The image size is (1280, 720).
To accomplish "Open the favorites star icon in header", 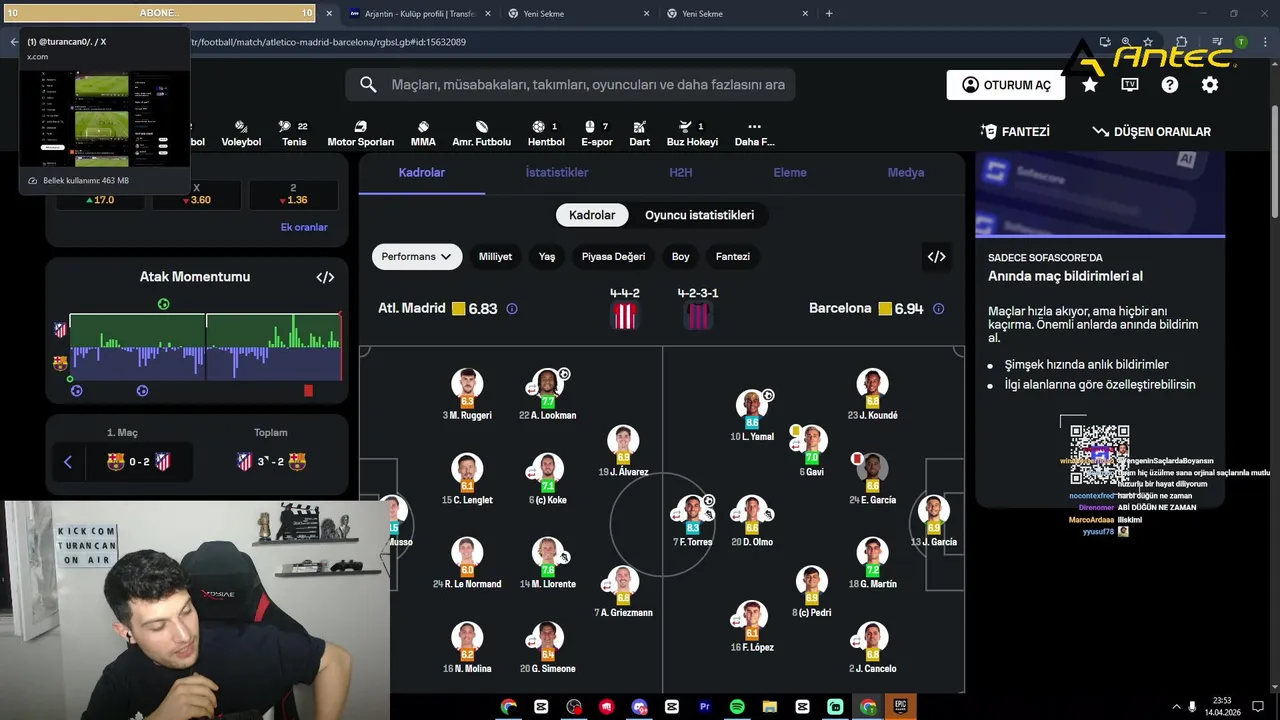I will coord(1090,85).
